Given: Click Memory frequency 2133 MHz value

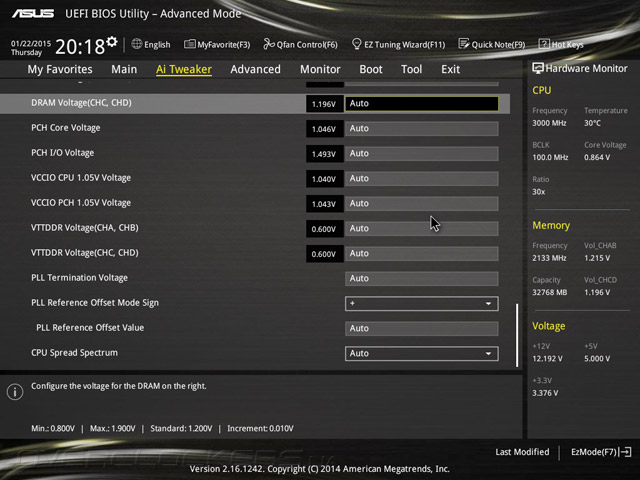Looking at the screenshot, I should coord(549,258).
